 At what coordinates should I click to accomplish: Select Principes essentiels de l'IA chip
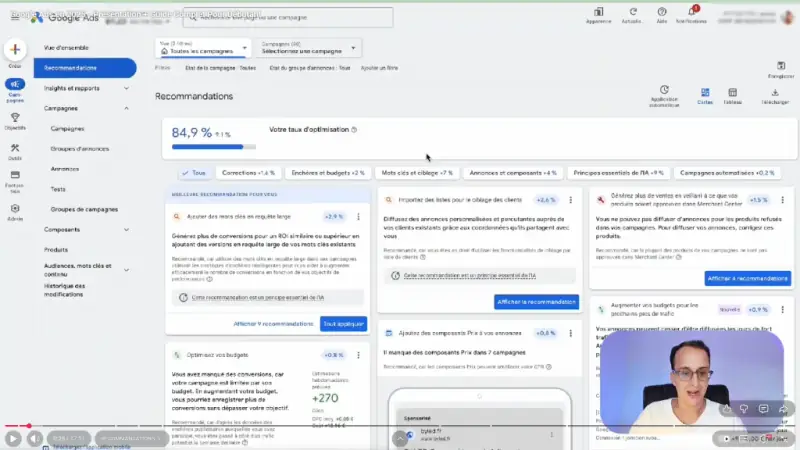tap(618, 173)
